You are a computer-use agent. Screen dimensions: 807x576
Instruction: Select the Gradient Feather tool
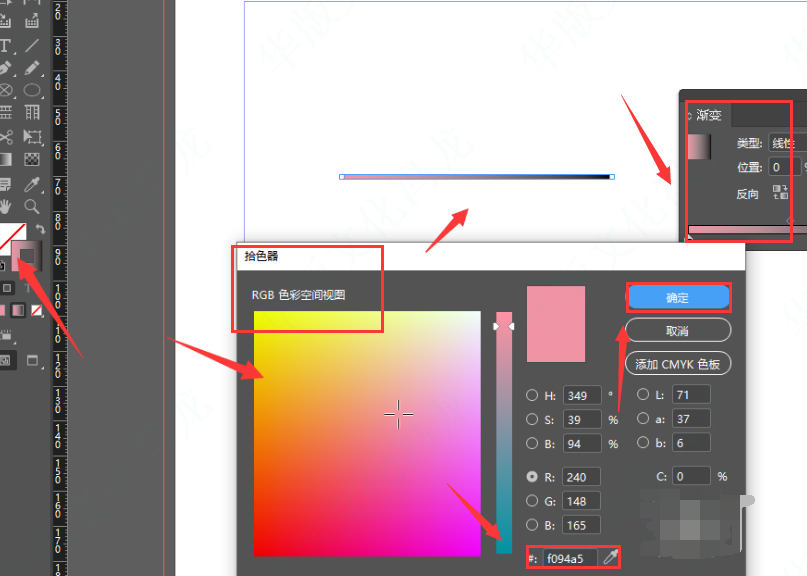pyautogui.click(x=32, y=160)
